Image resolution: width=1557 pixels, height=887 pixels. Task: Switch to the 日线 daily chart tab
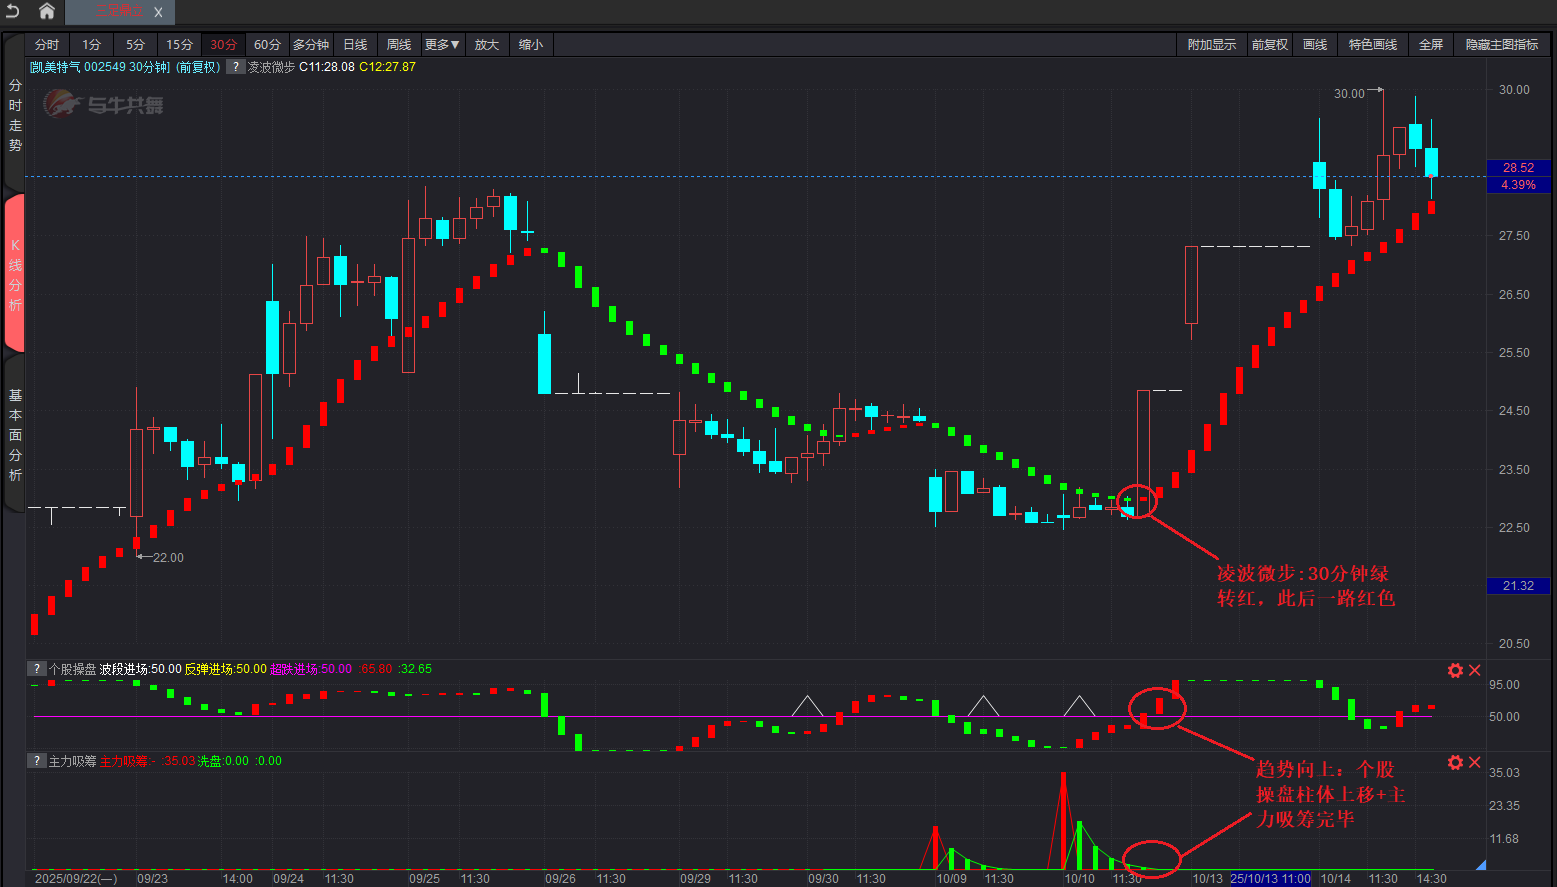[355, 45]
